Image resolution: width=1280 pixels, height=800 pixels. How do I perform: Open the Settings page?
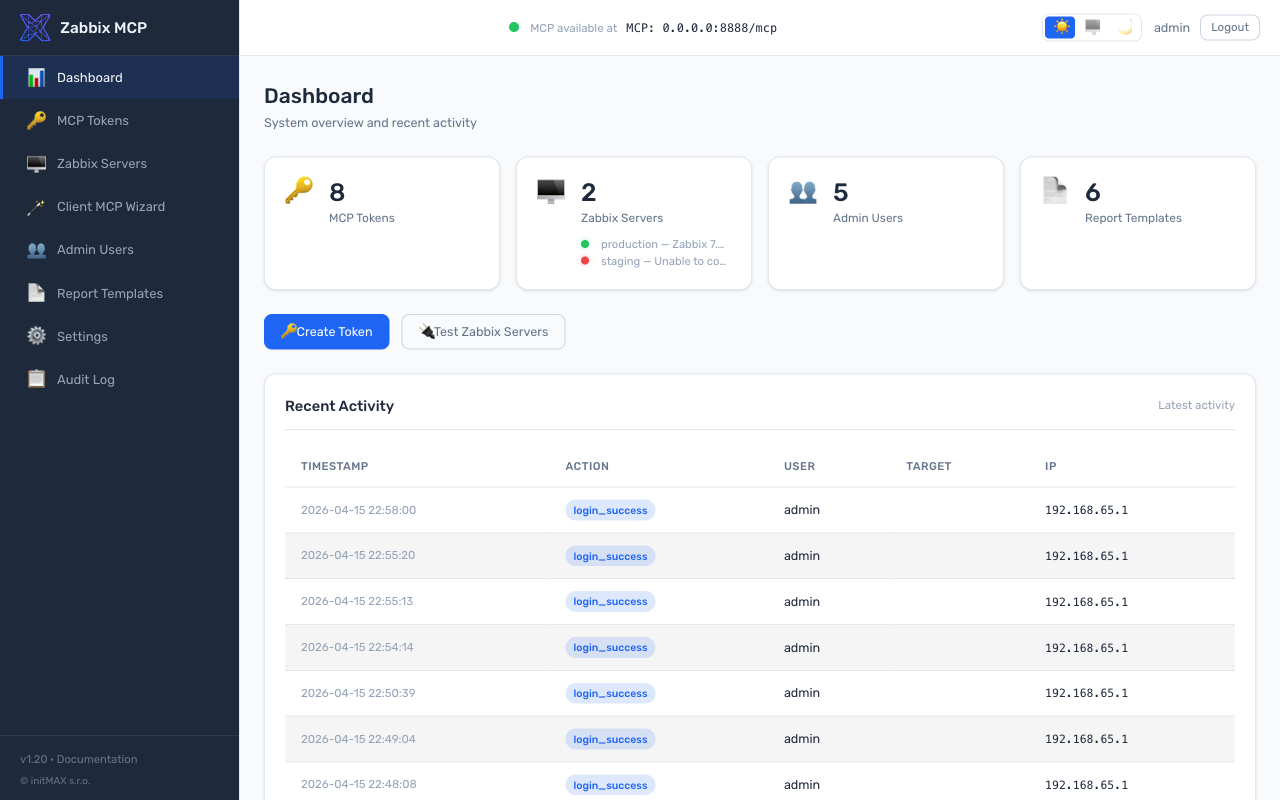120,336
